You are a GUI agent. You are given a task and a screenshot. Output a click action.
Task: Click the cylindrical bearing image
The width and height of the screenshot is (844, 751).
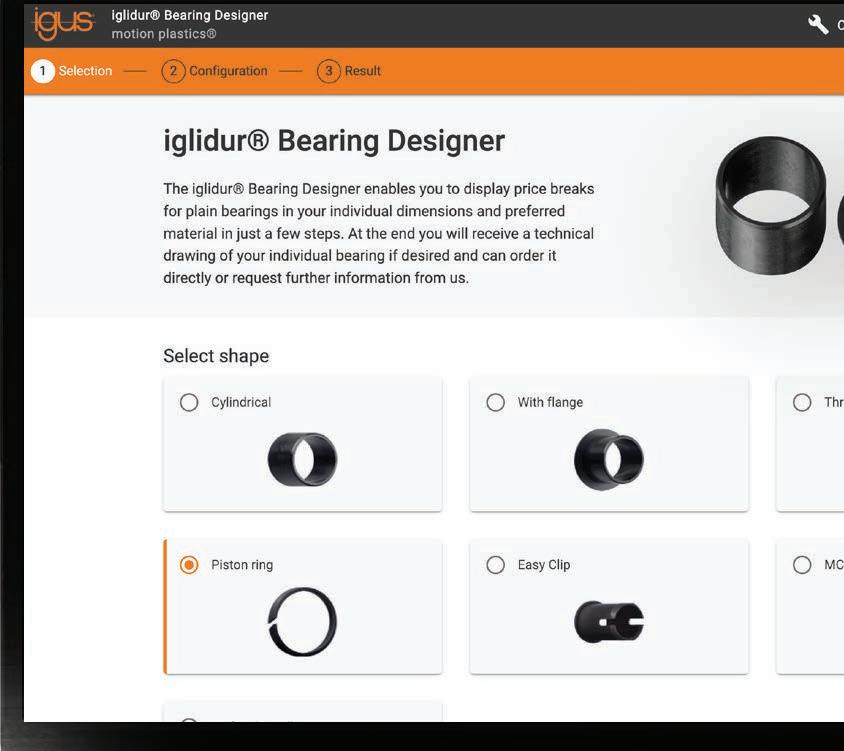point(303,459)
